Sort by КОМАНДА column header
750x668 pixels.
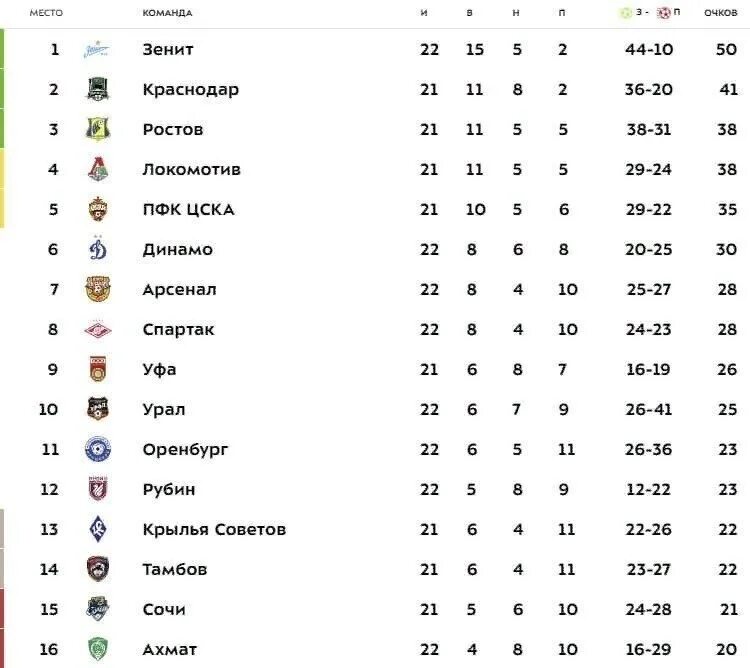click(167, 13)
